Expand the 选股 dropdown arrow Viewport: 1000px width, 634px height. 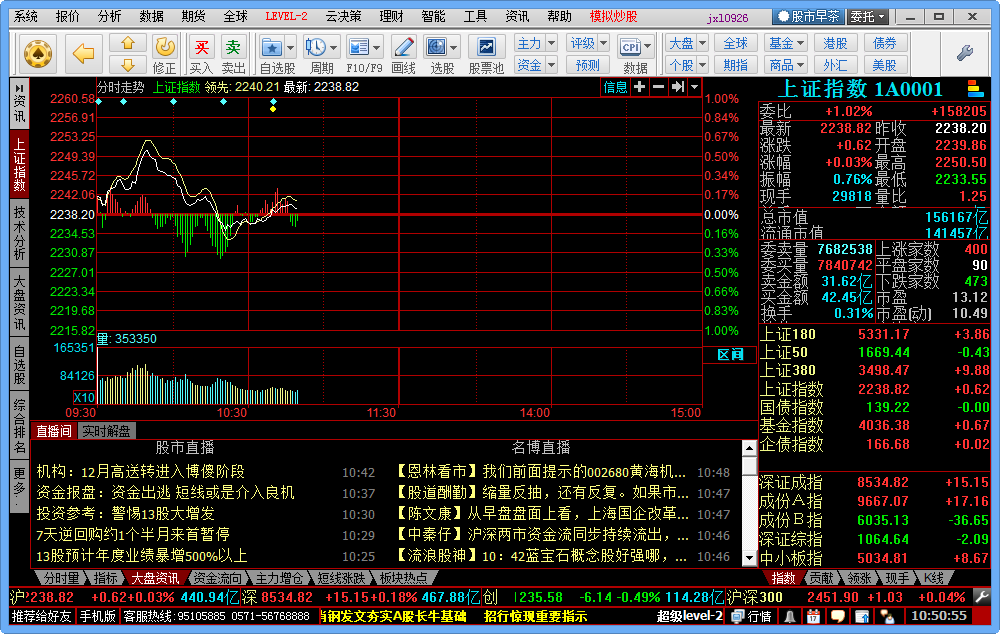(x=453, y=48)
